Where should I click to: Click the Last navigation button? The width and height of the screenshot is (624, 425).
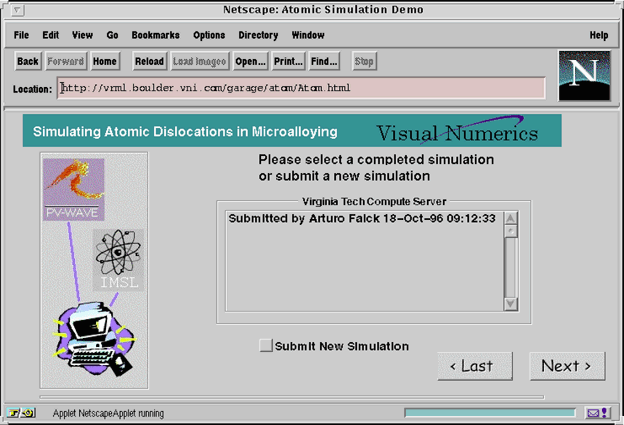475,366
